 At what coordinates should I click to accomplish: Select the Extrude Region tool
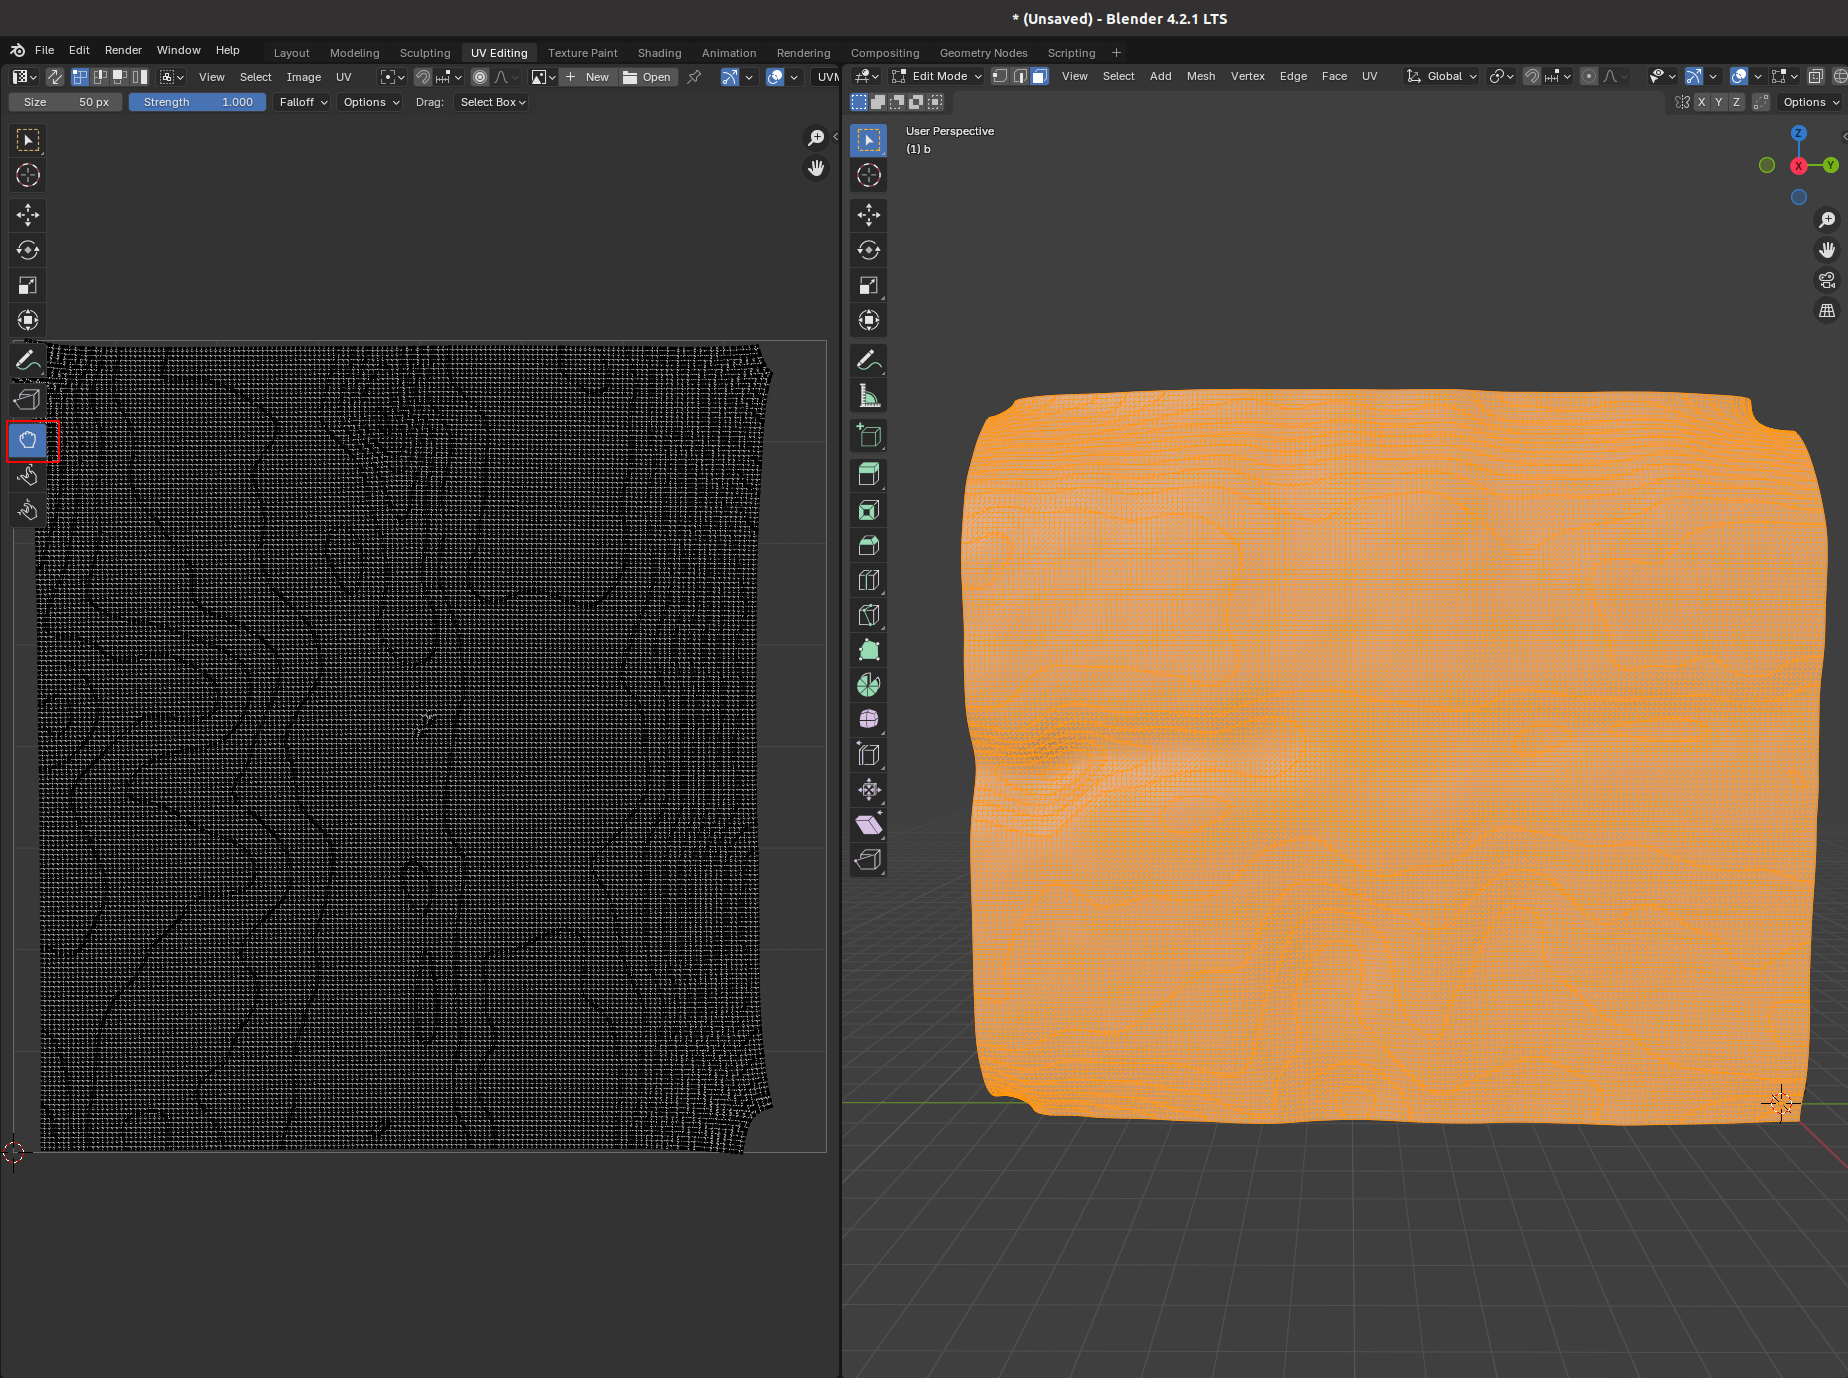[868, 475]
